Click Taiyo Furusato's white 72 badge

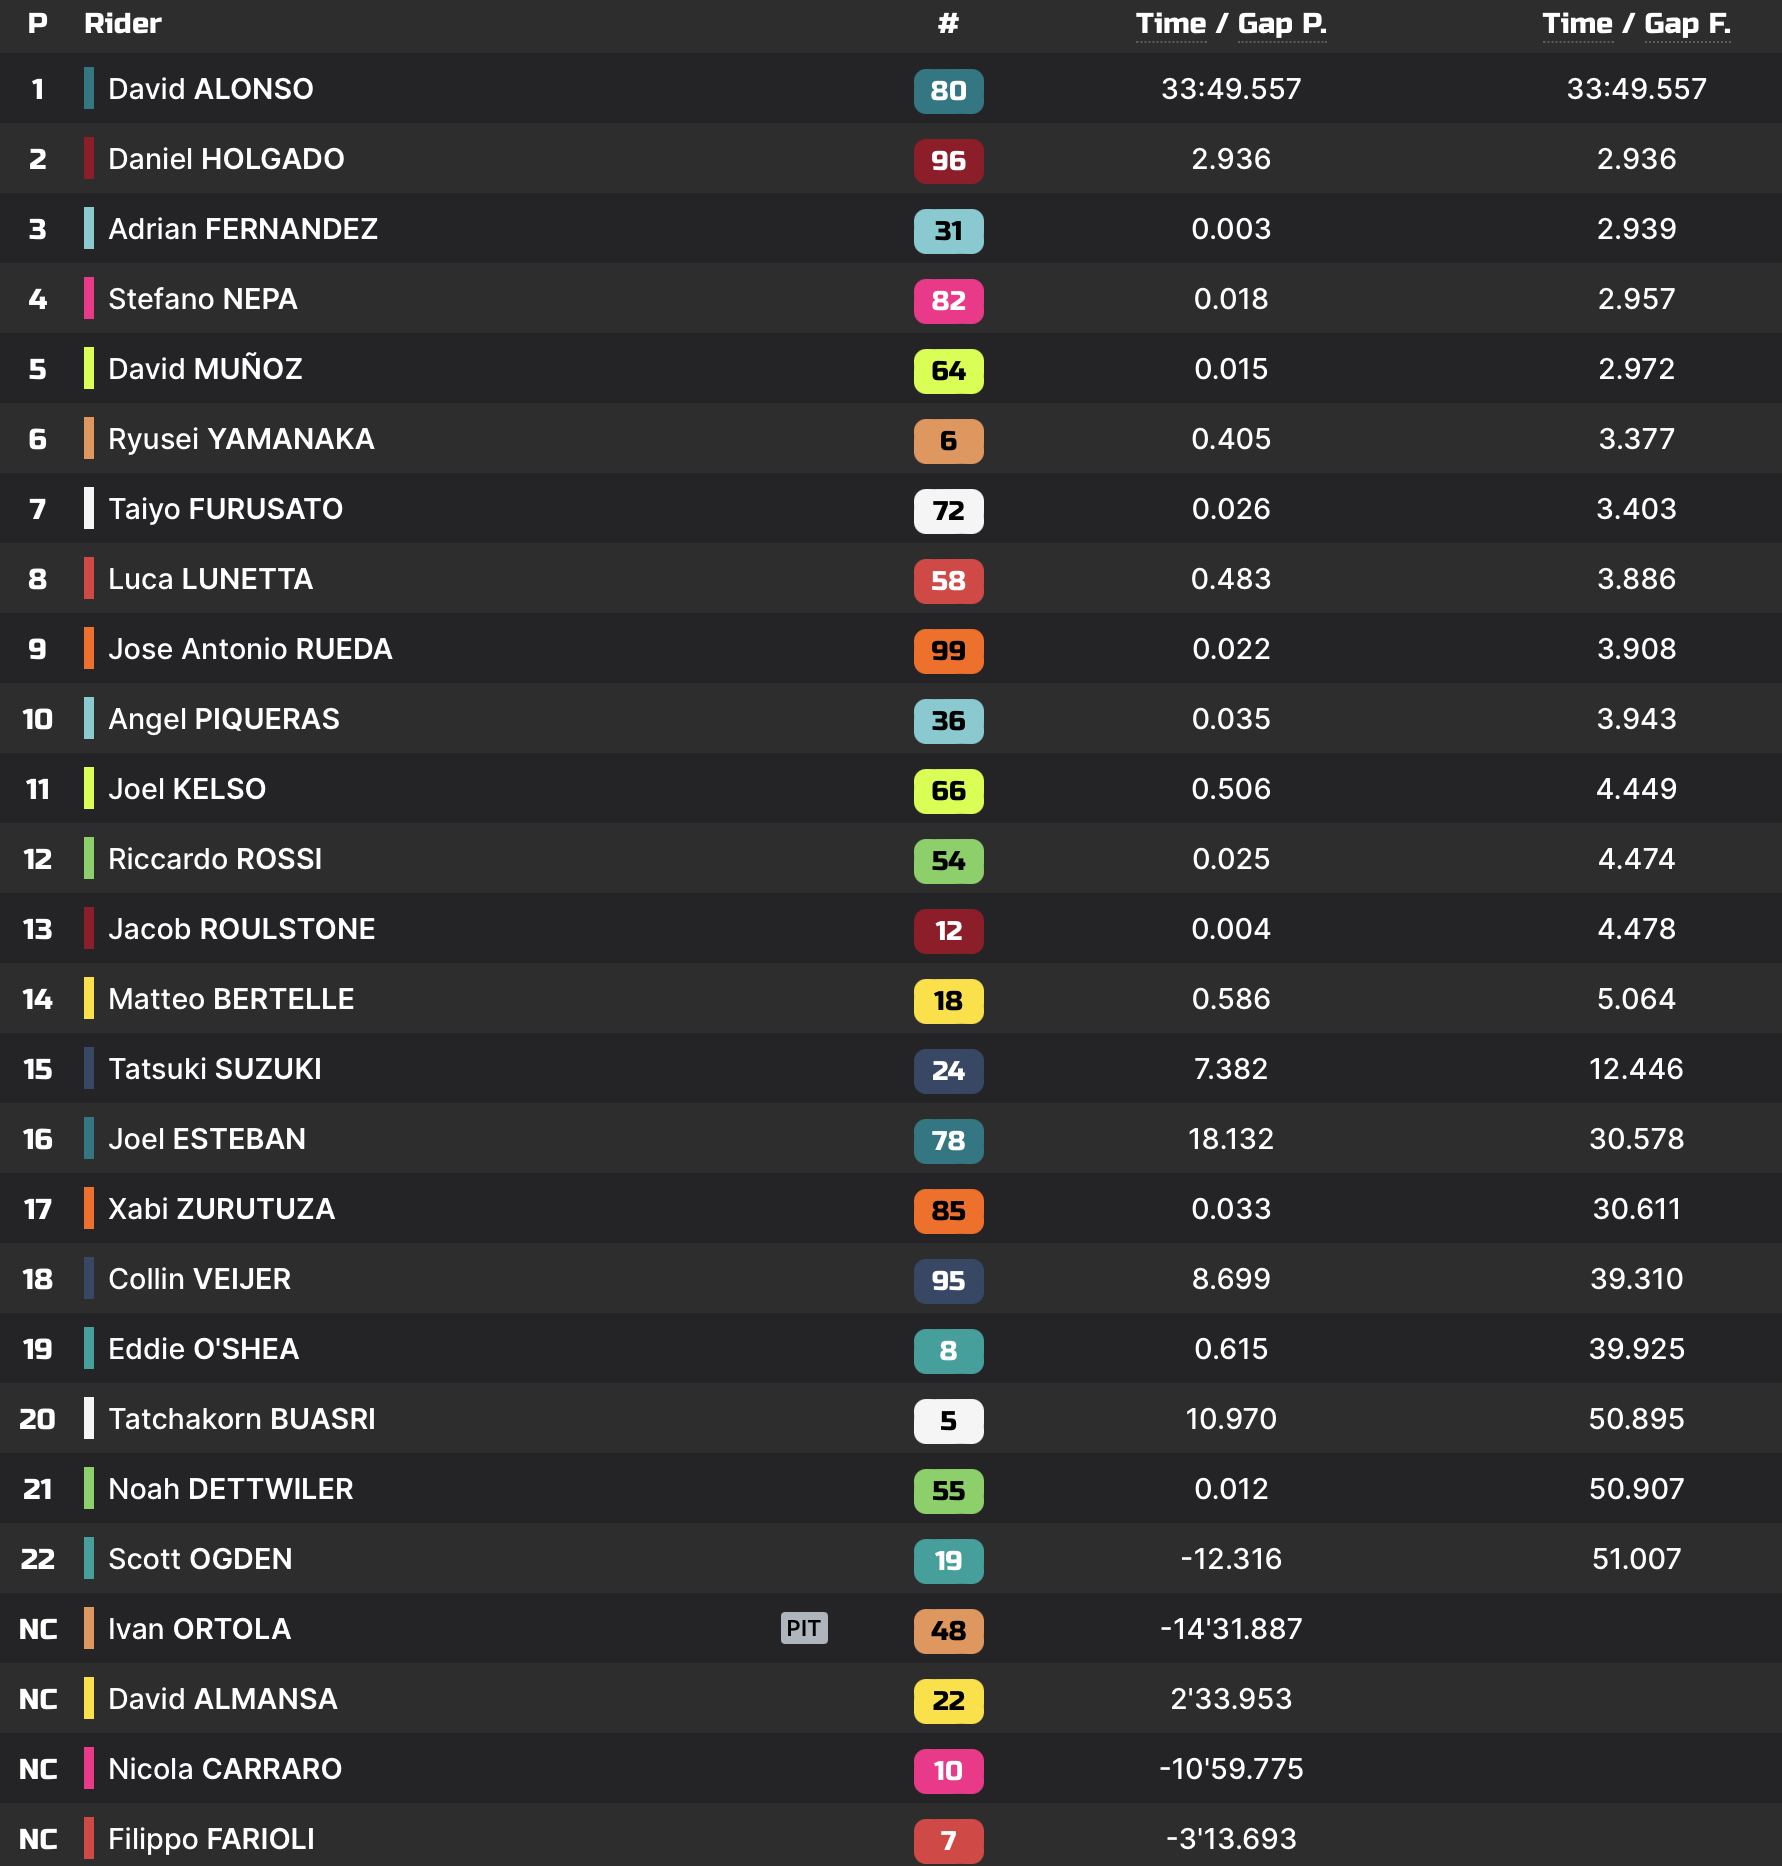(x=948, y=511)
